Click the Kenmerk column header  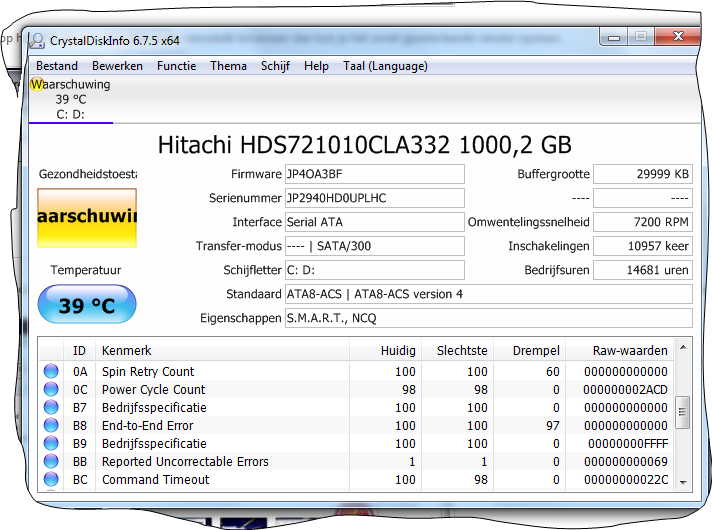click(222, 351)
